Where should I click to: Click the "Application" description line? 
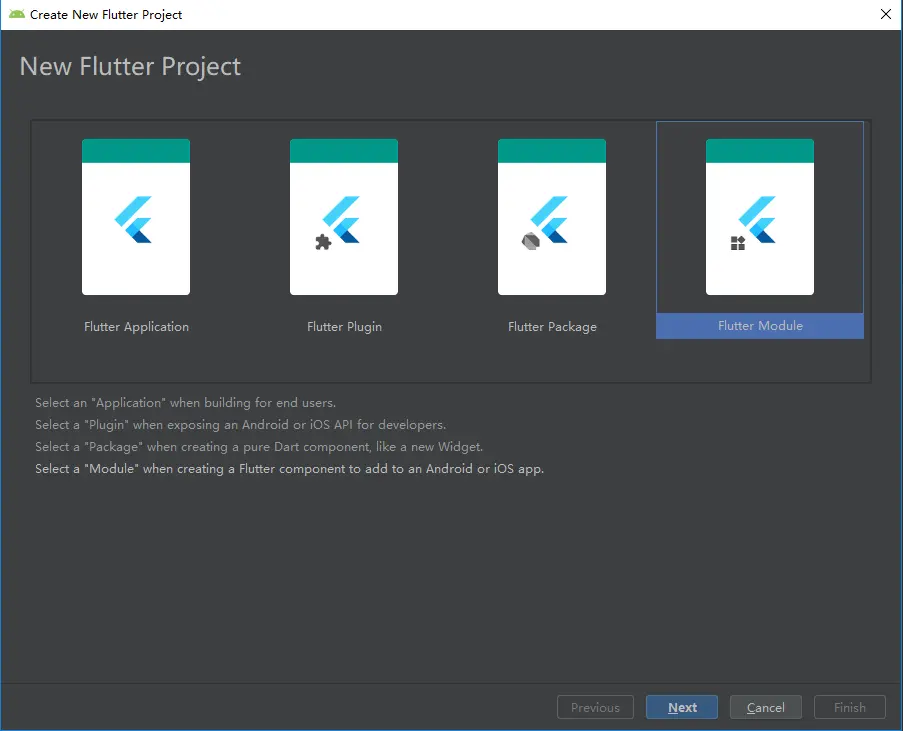point(185,403)
